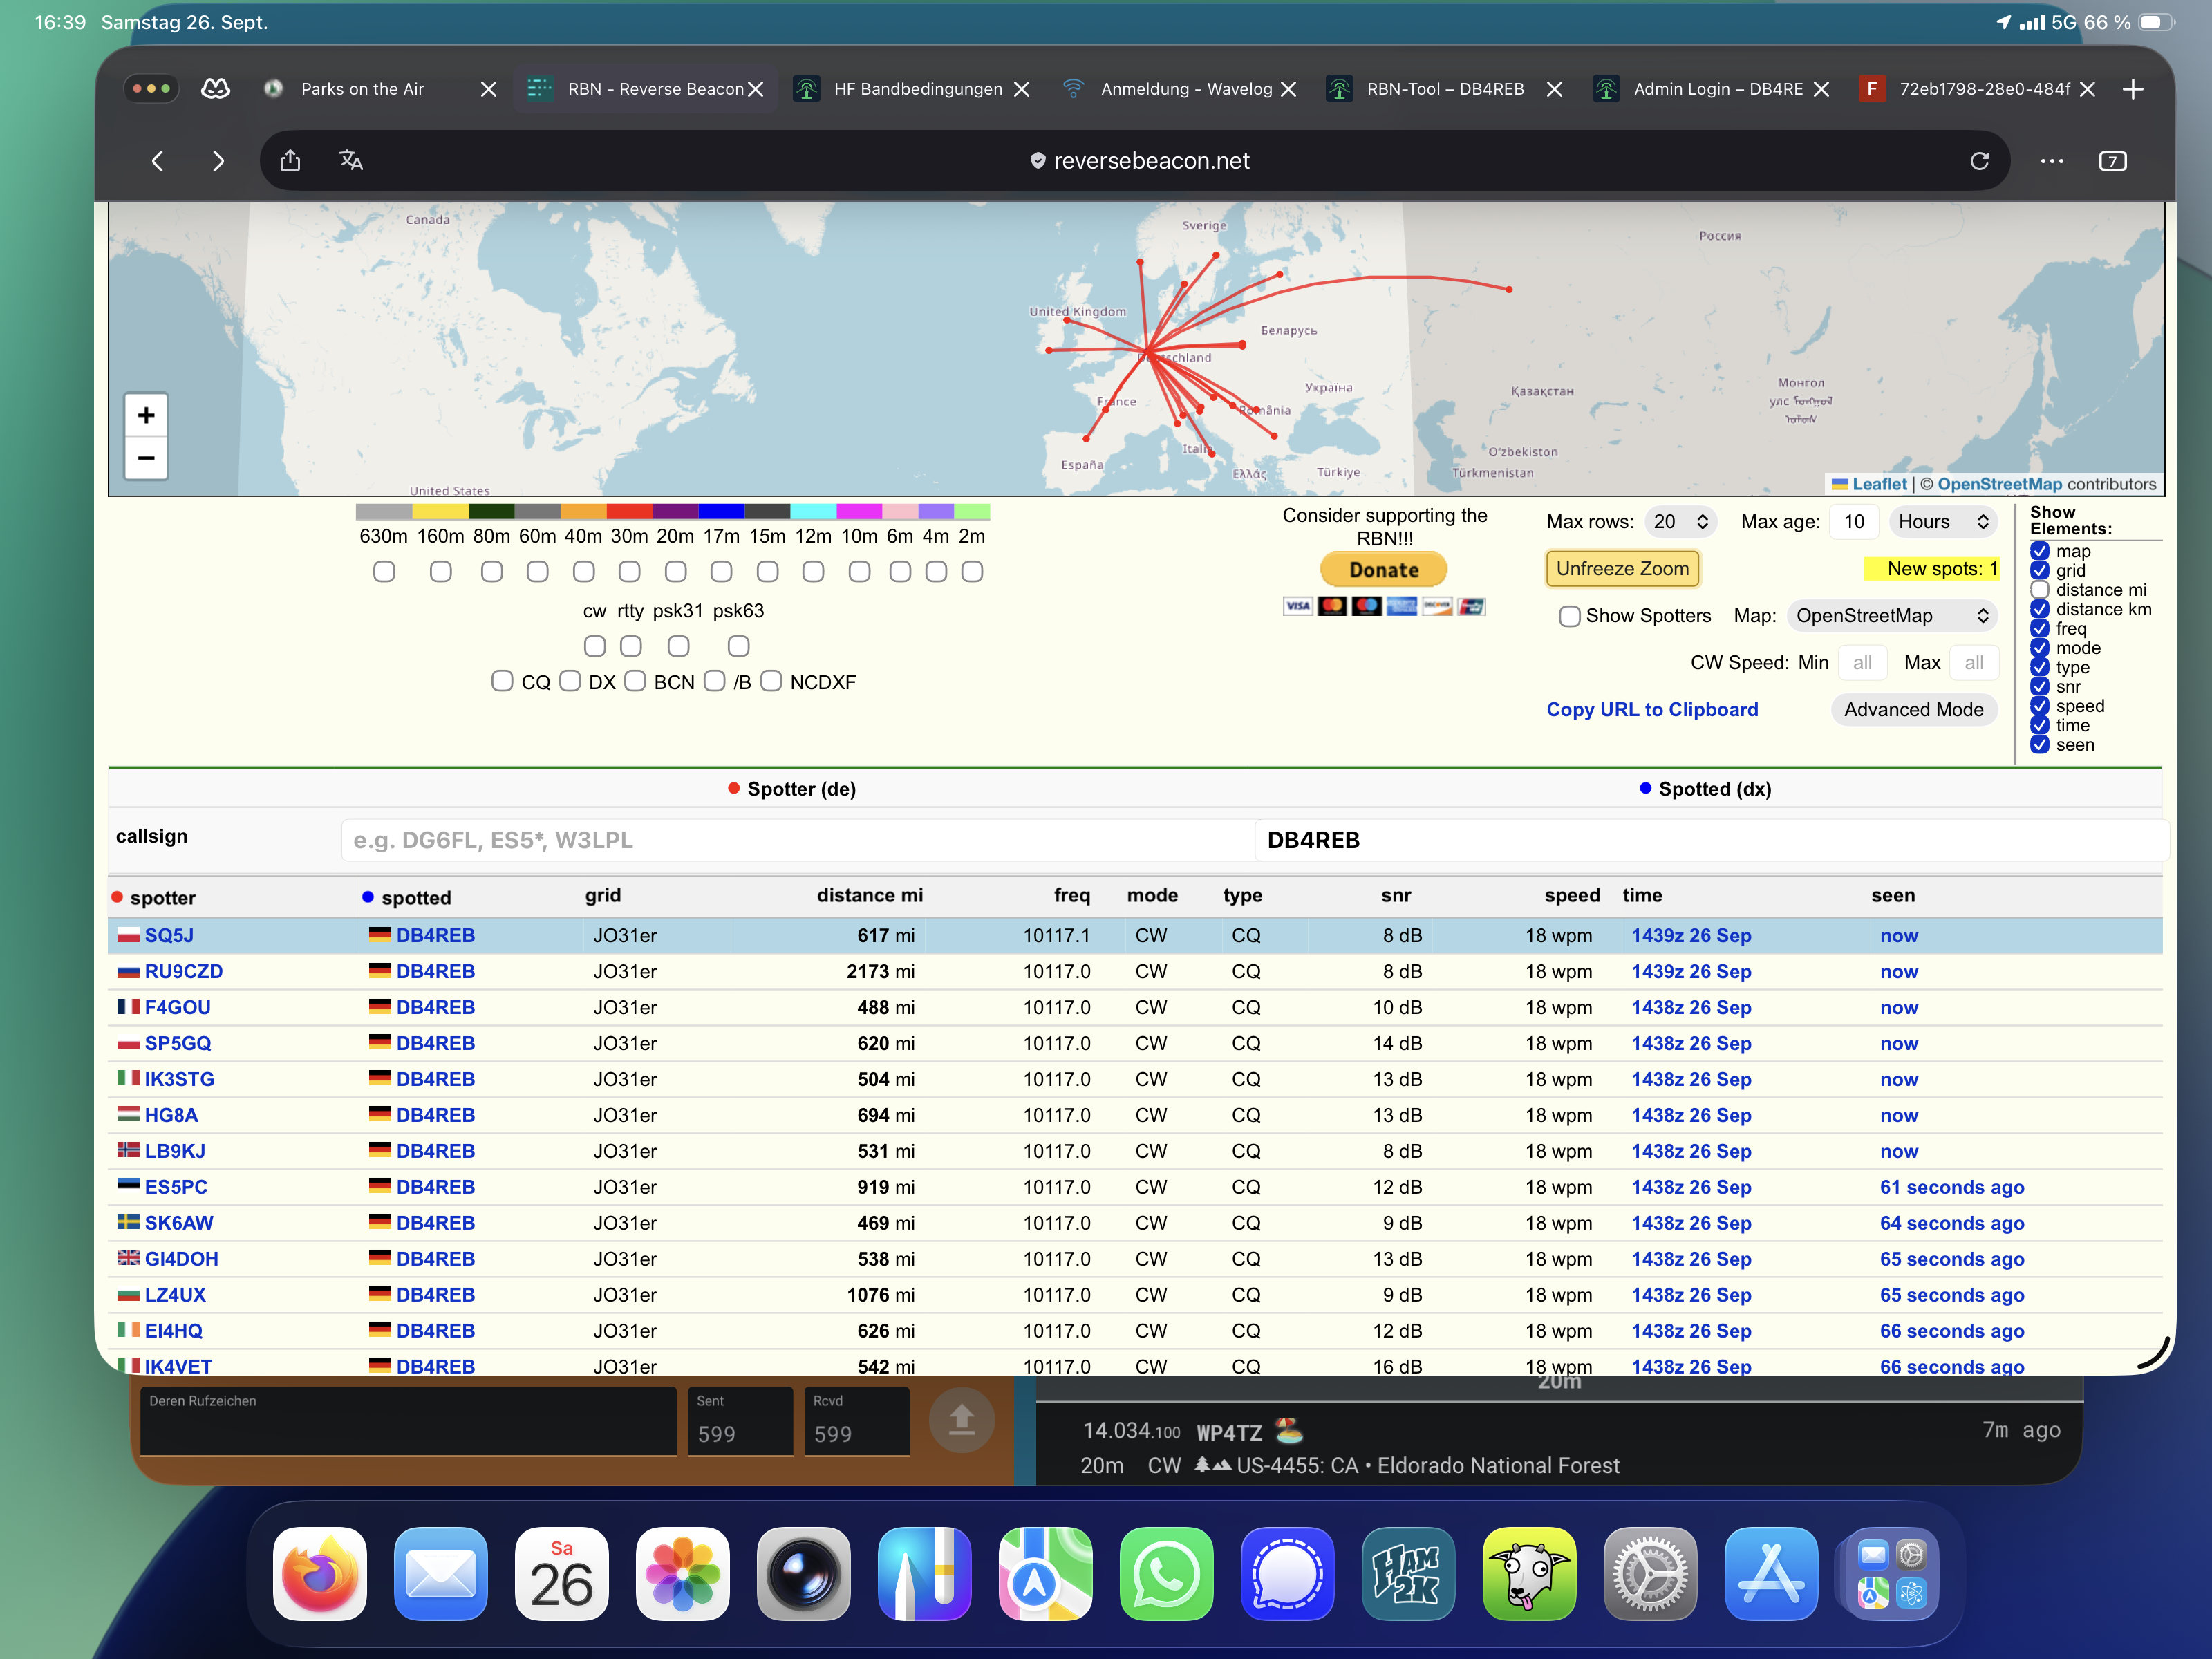Screen dimensions: 2212x1659
Task: Open the Max rows dropdown
Action: [1680, 521]
